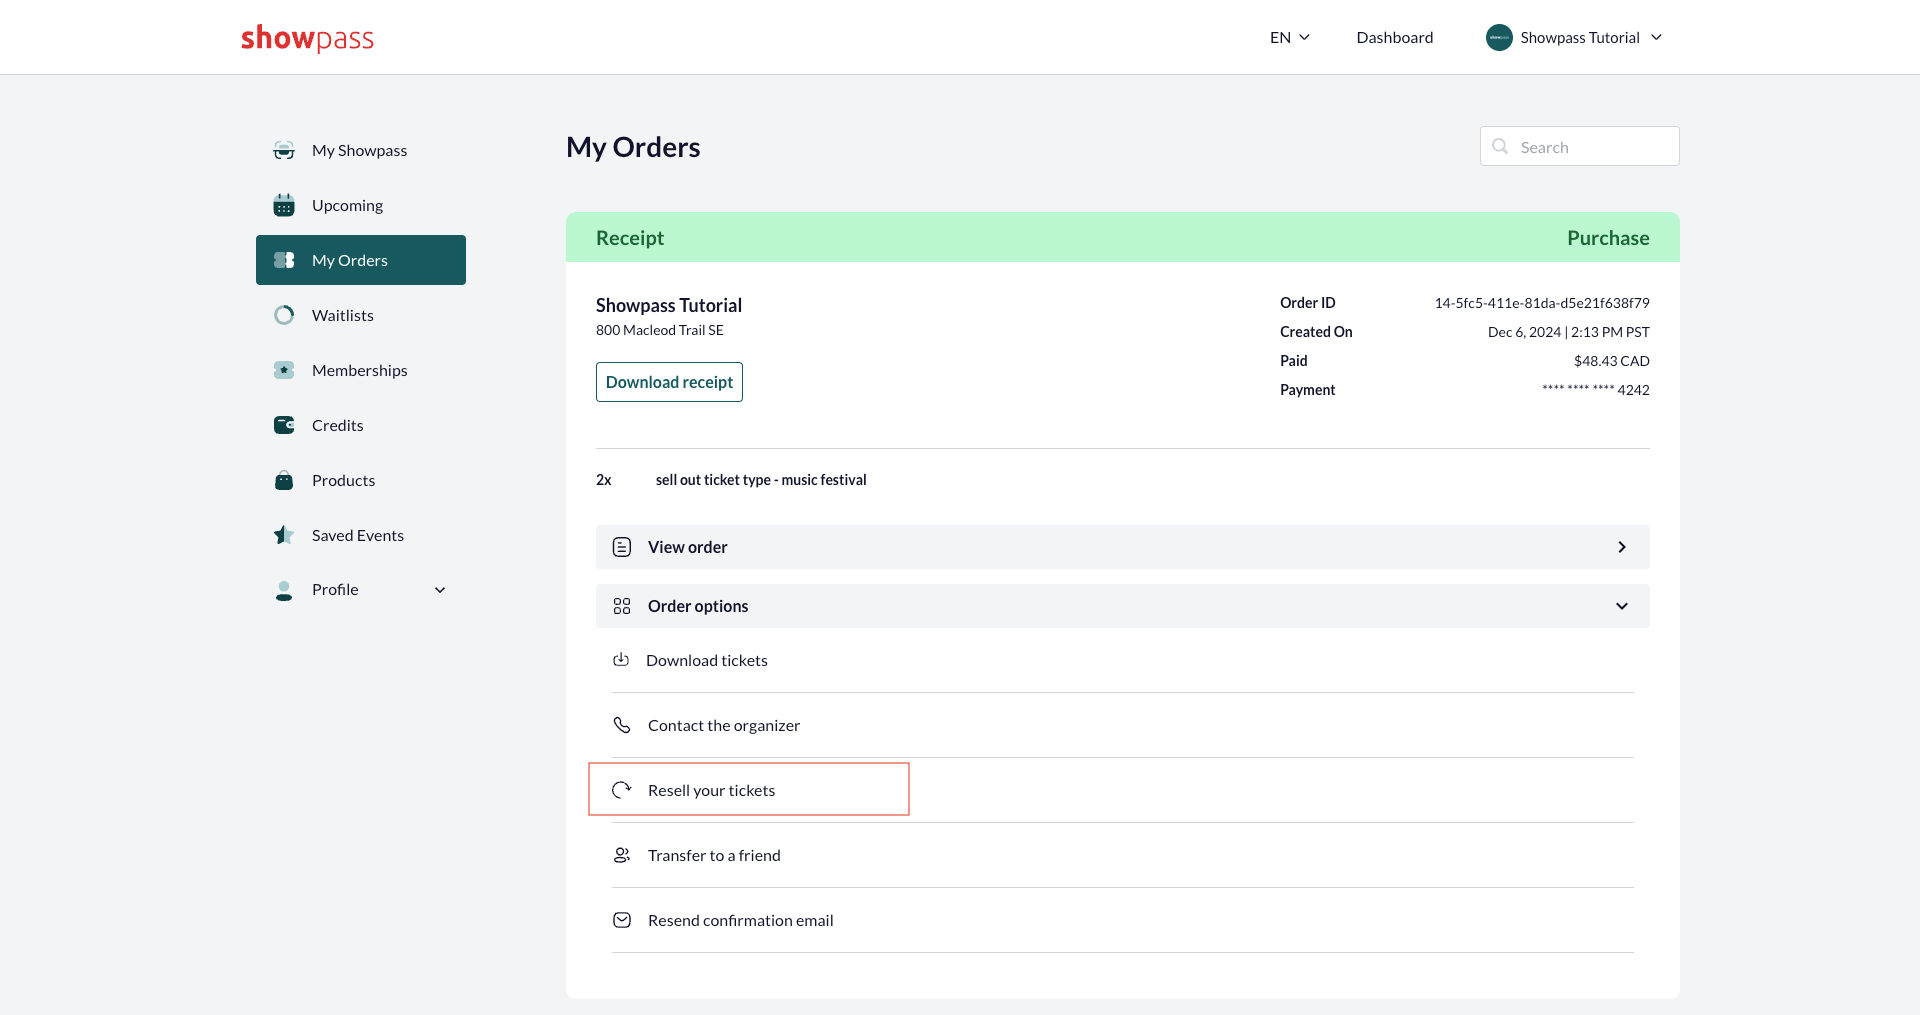
Task: Click the 800 Macleod Trail SE address
Action: pos(660,330)
